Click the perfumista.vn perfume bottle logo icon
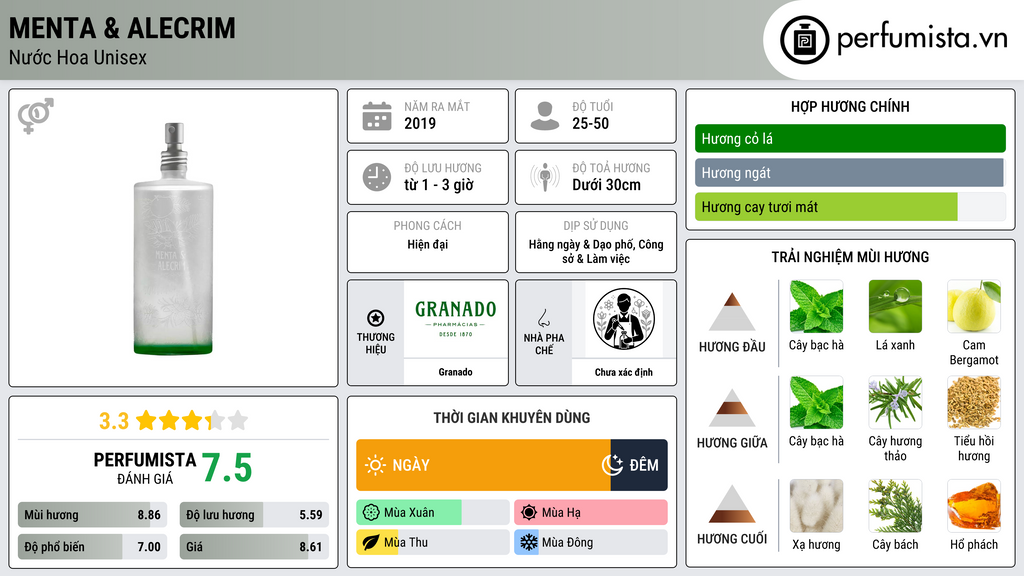 click(x=804, y=40)
